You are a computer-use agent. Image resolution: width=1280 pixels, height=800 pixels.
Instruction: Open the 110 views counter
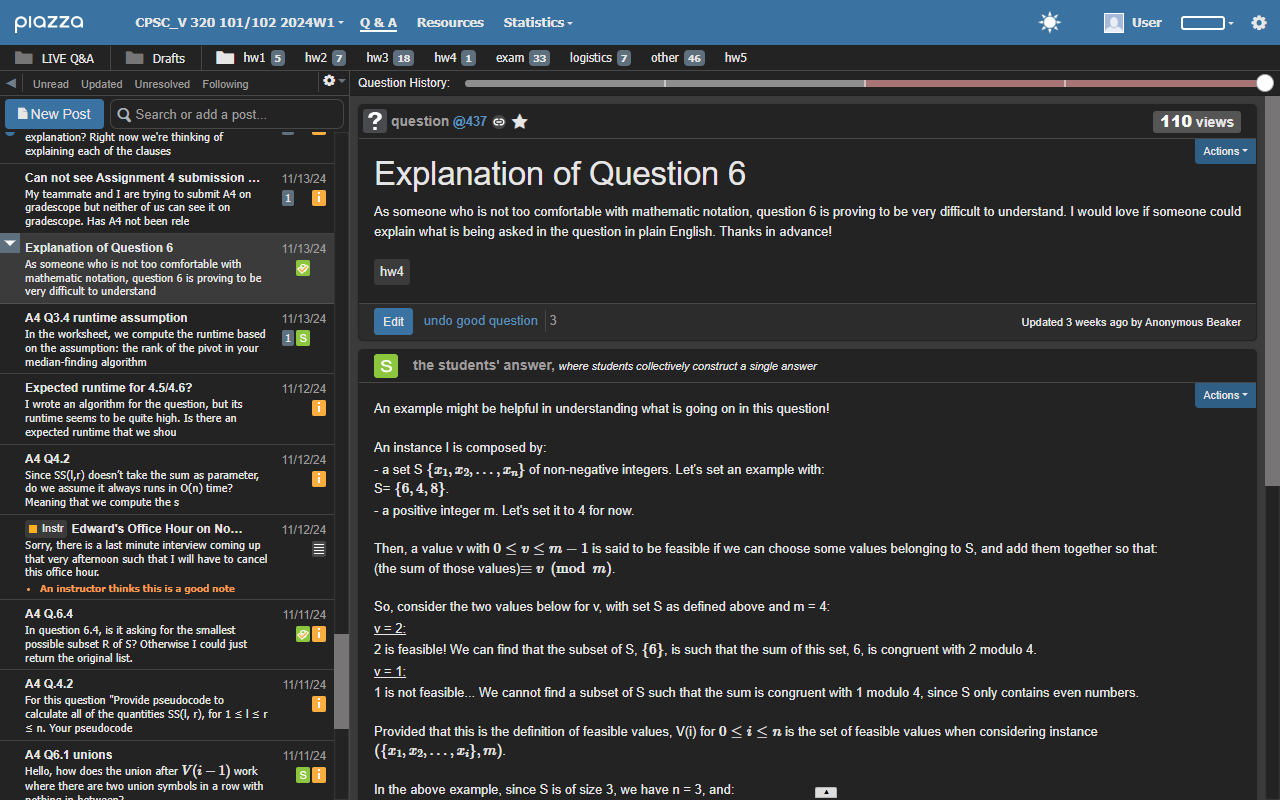[x=1197, y=122]
